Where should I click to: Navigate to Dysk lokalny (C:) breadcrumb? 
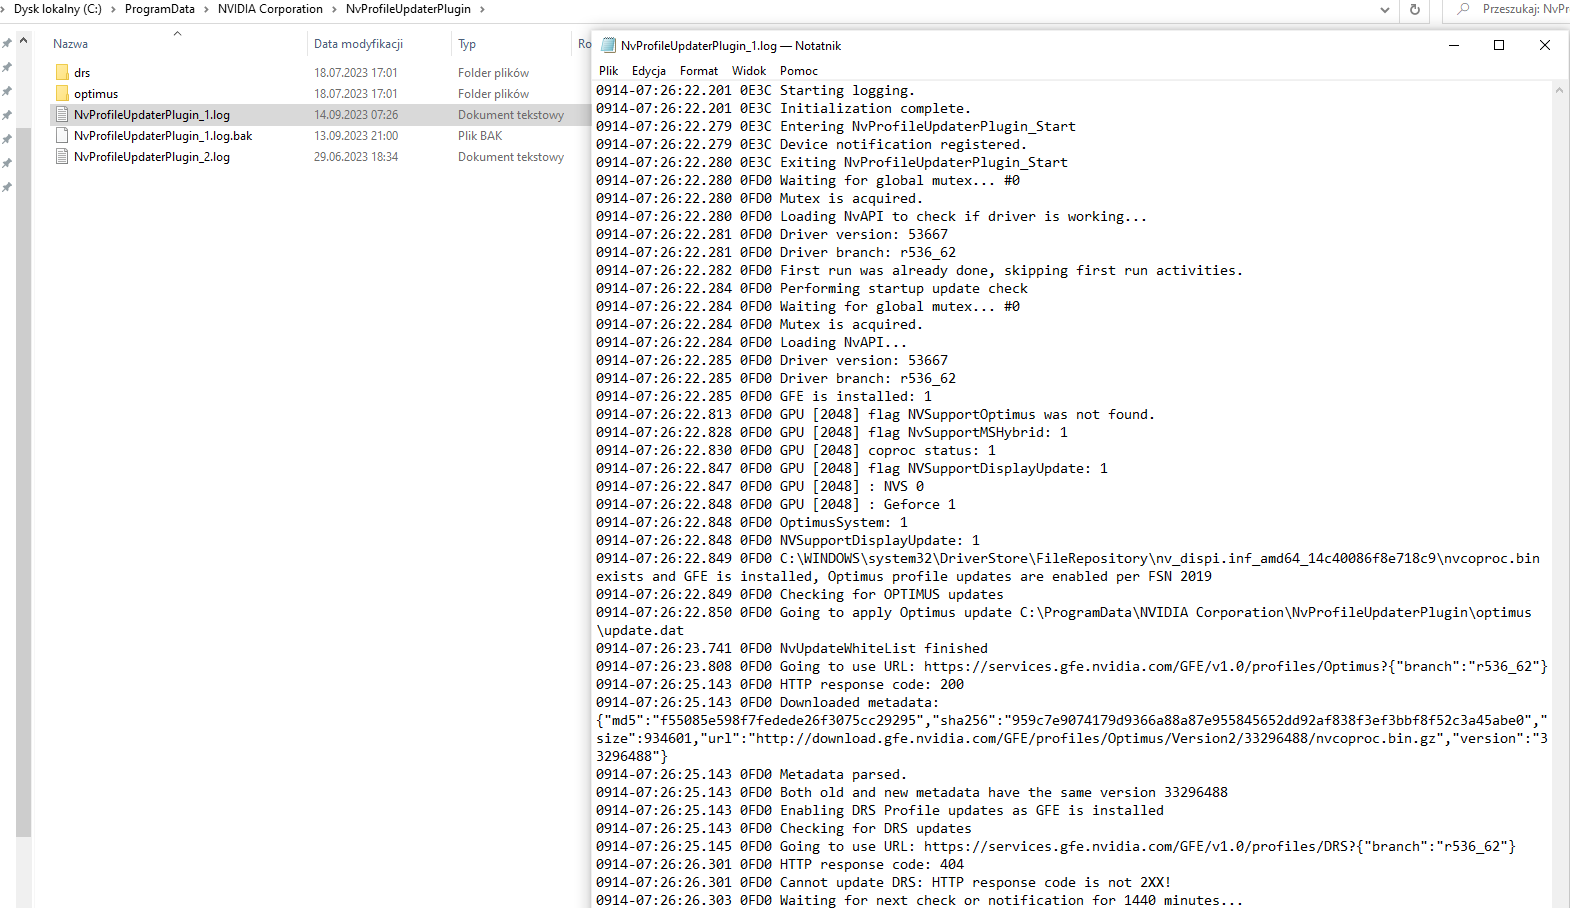tap(57, 9)
